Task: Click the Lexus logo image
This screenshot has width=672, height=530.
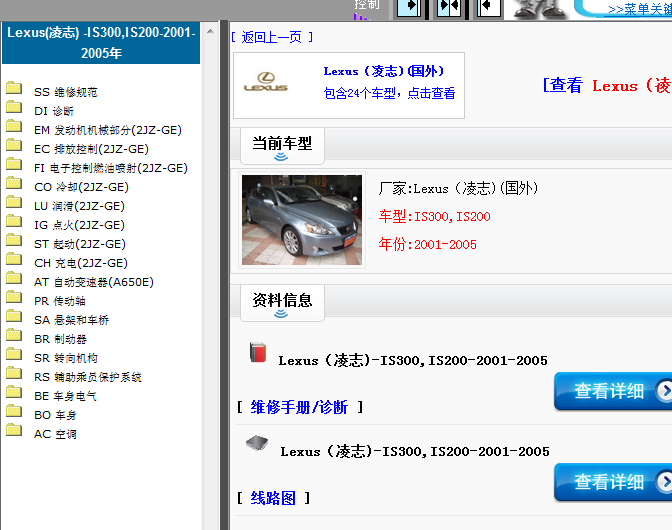Action: pyautogui.click(x=266, y=82)
